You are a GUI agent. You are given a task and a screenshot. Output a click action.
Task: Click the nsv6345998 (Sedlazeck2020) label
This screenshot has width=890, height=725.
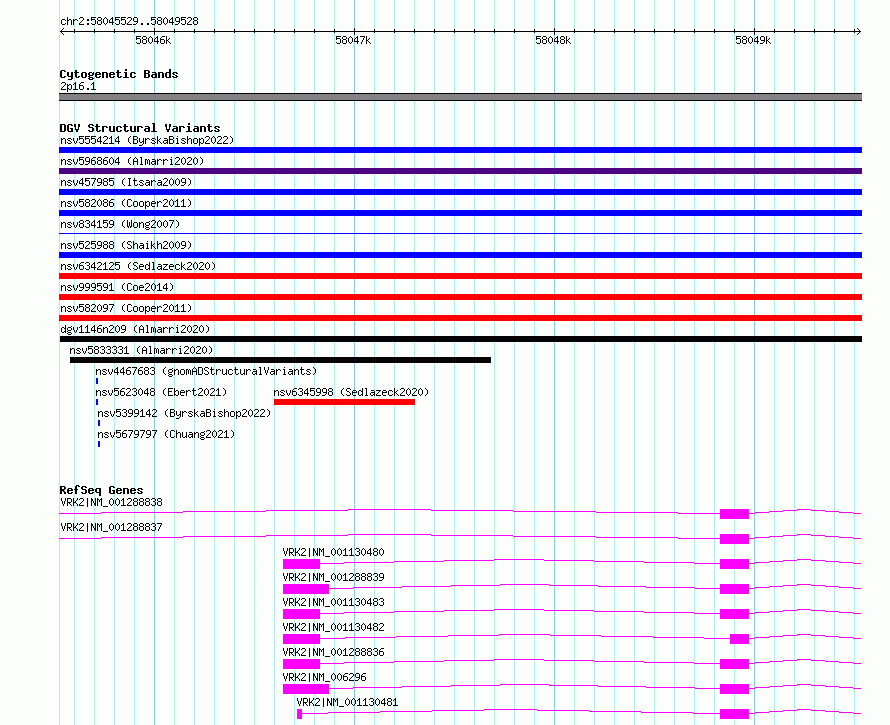351,392
